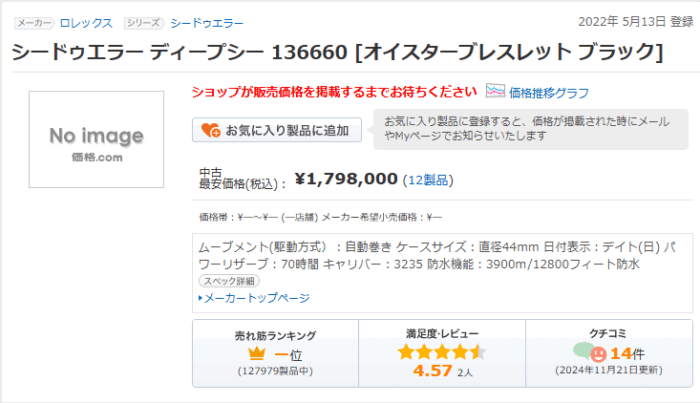Click the speech bubble クチコミ icon
Viewport: 700px width, 403px height.
589,352
